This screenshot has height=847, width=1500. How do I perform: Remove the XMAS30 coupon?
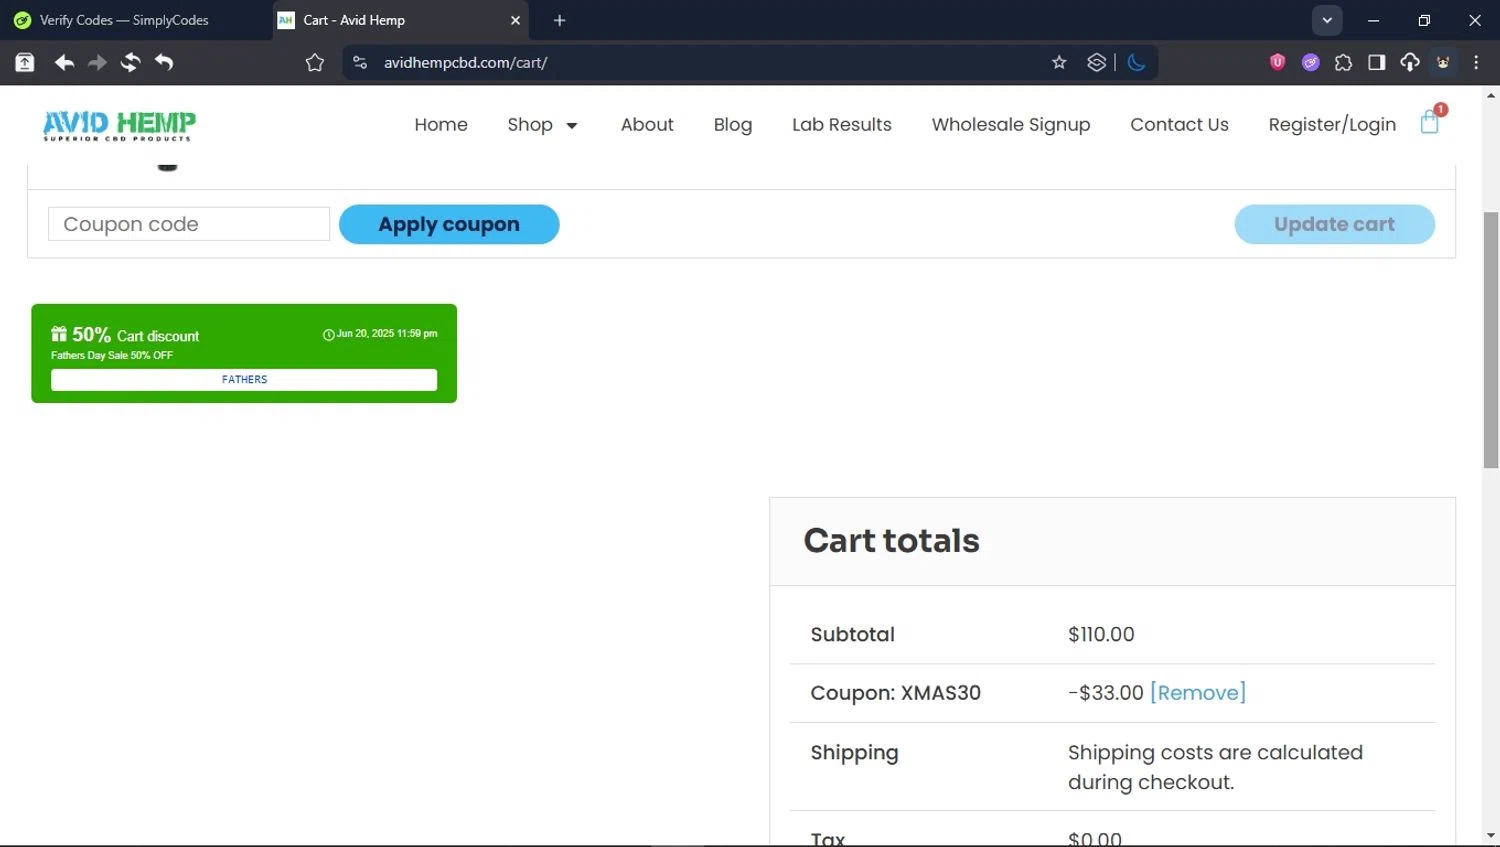[1198, 692]
